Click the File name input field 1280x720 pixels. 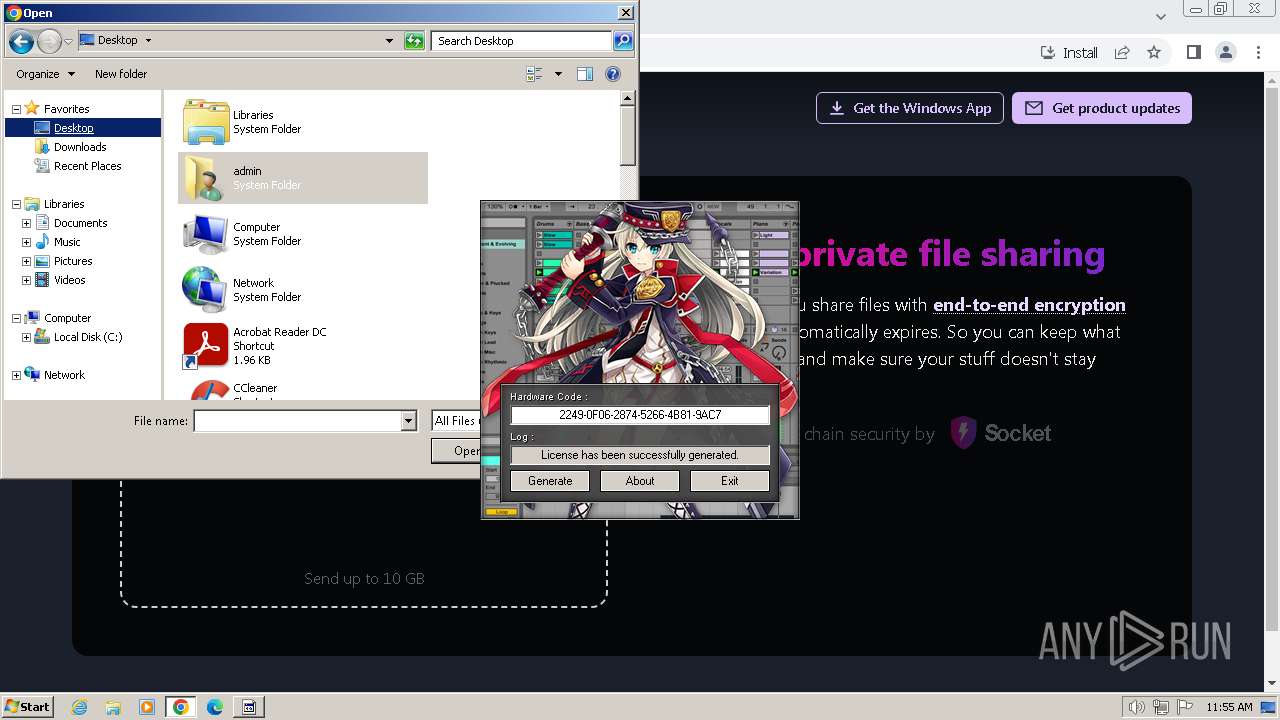(297, 421)
